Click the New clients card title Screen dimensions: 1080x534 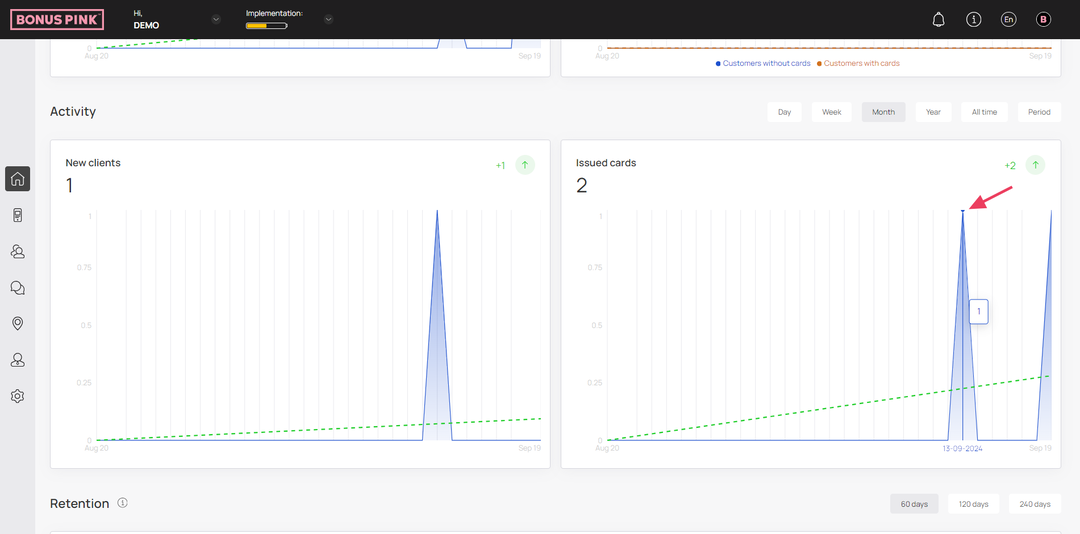coord(93,163)
